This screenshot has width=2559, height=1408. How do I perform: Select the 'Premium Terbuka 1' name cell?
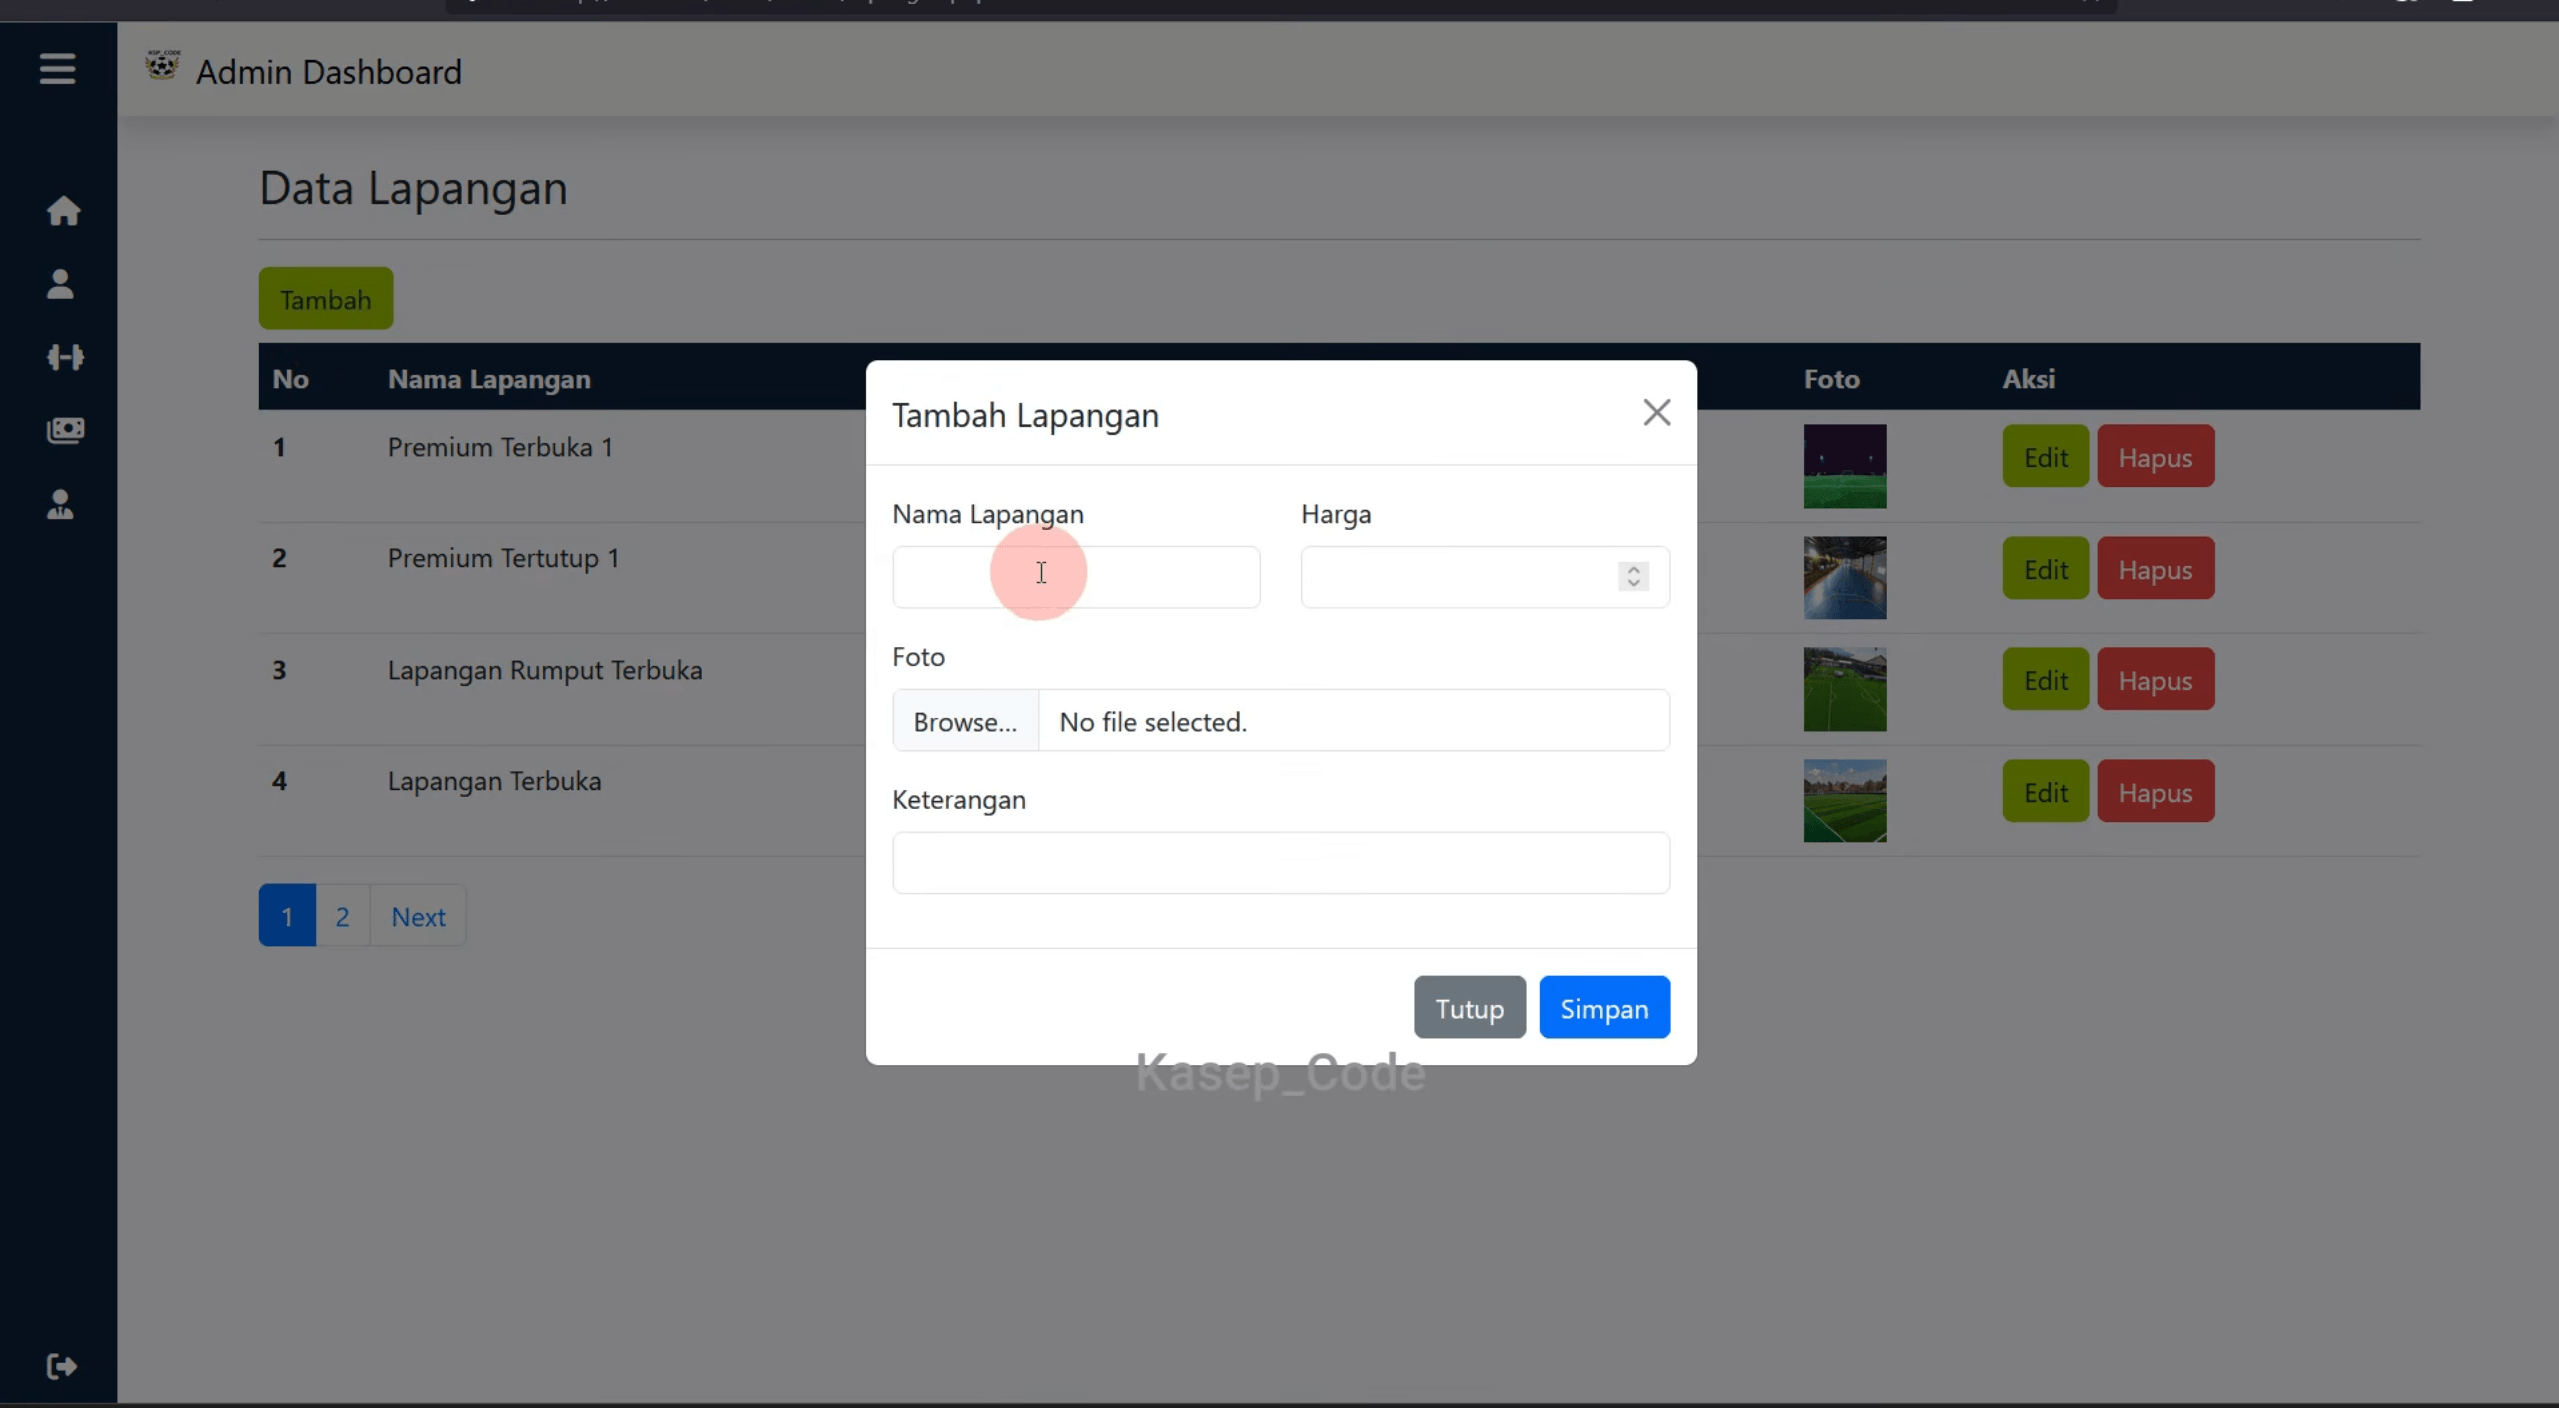pyautogui.click(x=500, y=446)
